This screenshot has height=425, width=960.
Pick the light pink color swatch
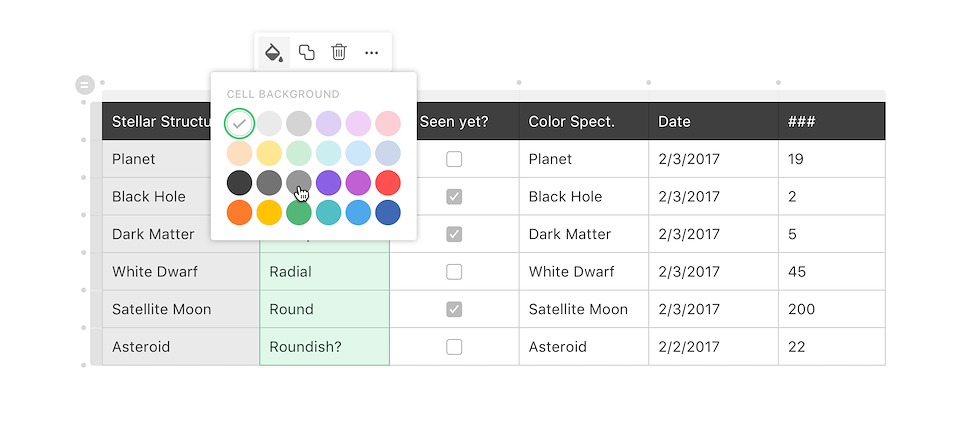click(388, 124)
